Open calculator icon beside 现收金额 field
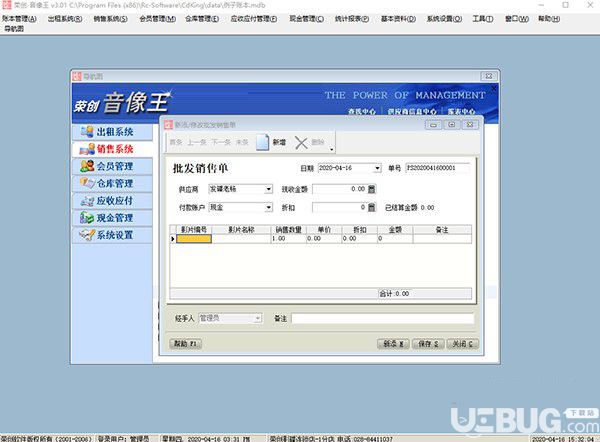 click(372, 189)
